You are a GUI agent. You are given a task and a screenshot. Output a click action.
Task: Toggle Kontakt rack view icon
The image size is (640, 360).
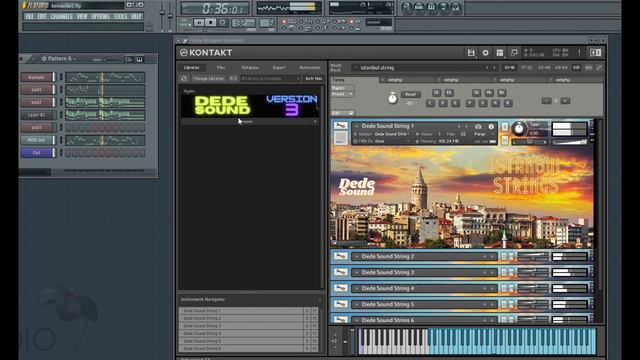(x=500, y=53)
